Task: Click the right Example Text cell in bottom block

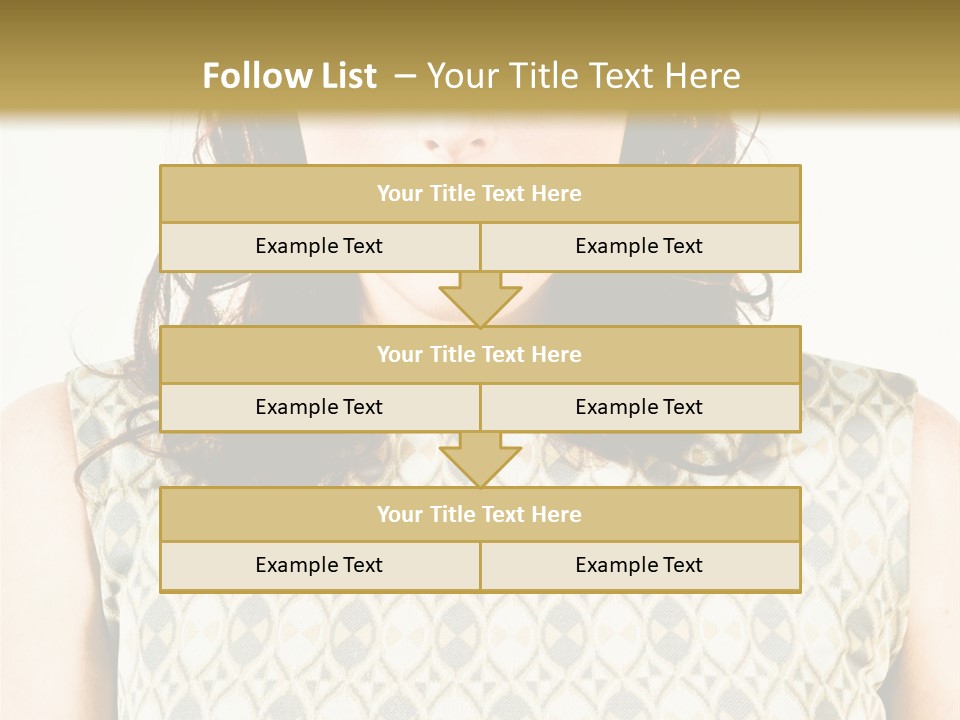Action: tap(640, 566)
